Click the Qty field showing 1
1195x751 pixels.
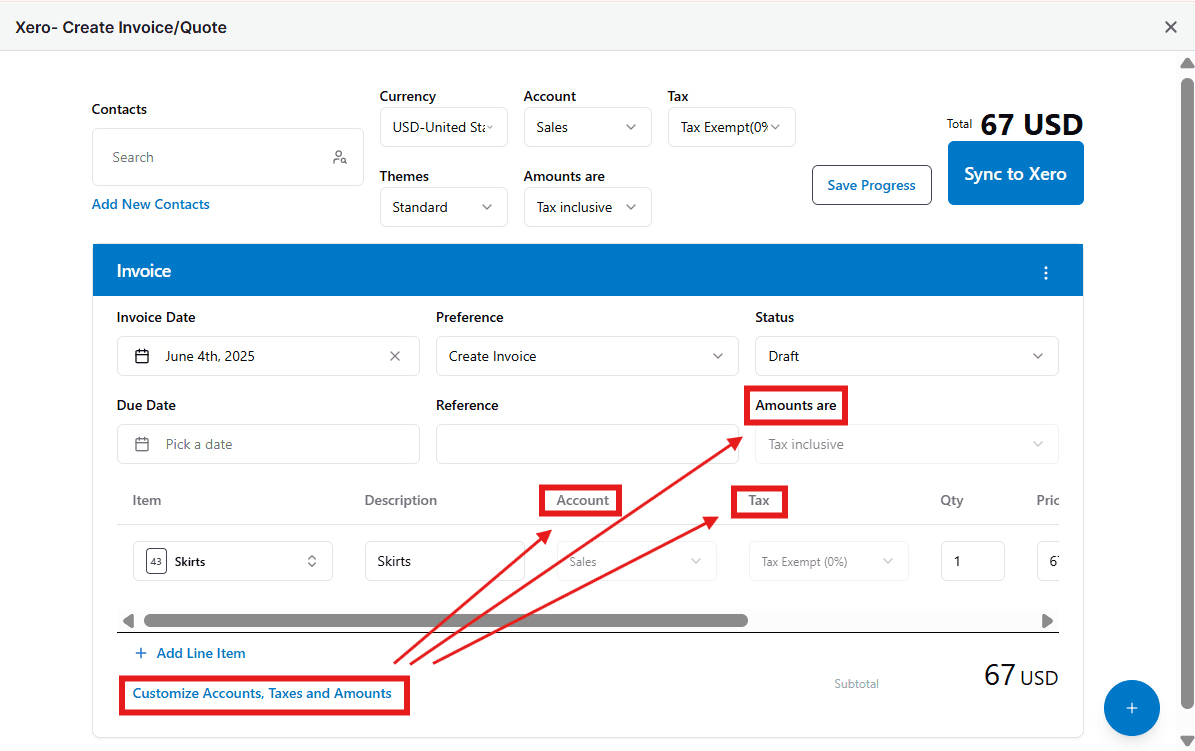click(x=972, y=561)
